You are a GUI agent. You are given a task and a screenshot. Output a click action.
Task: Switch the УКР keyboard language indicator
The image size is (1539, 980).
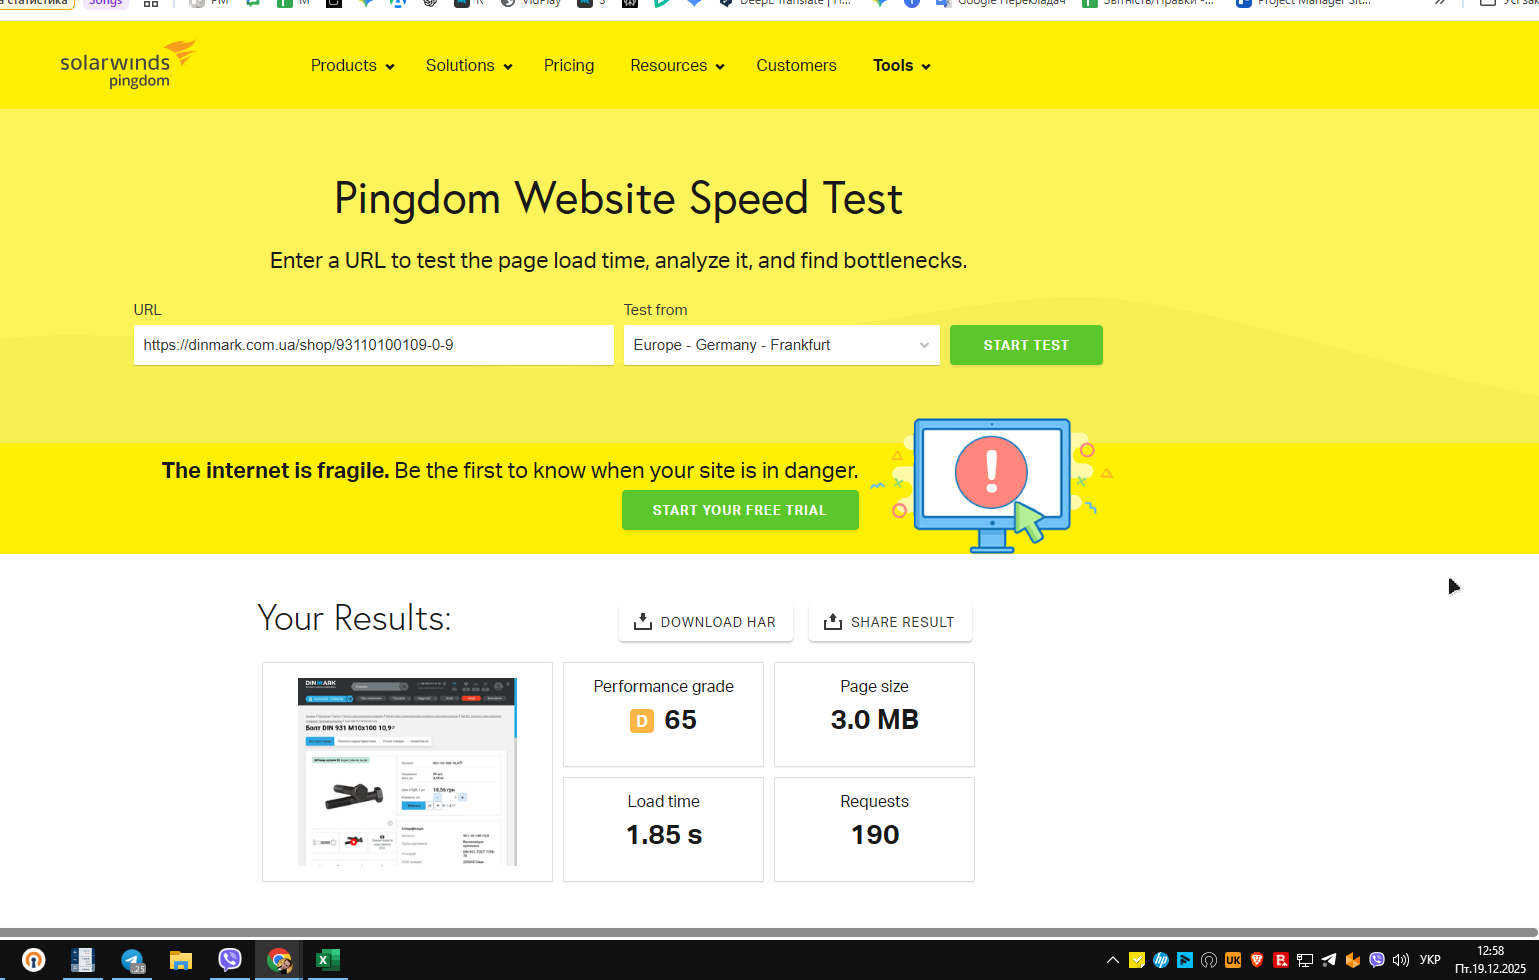1431,960
